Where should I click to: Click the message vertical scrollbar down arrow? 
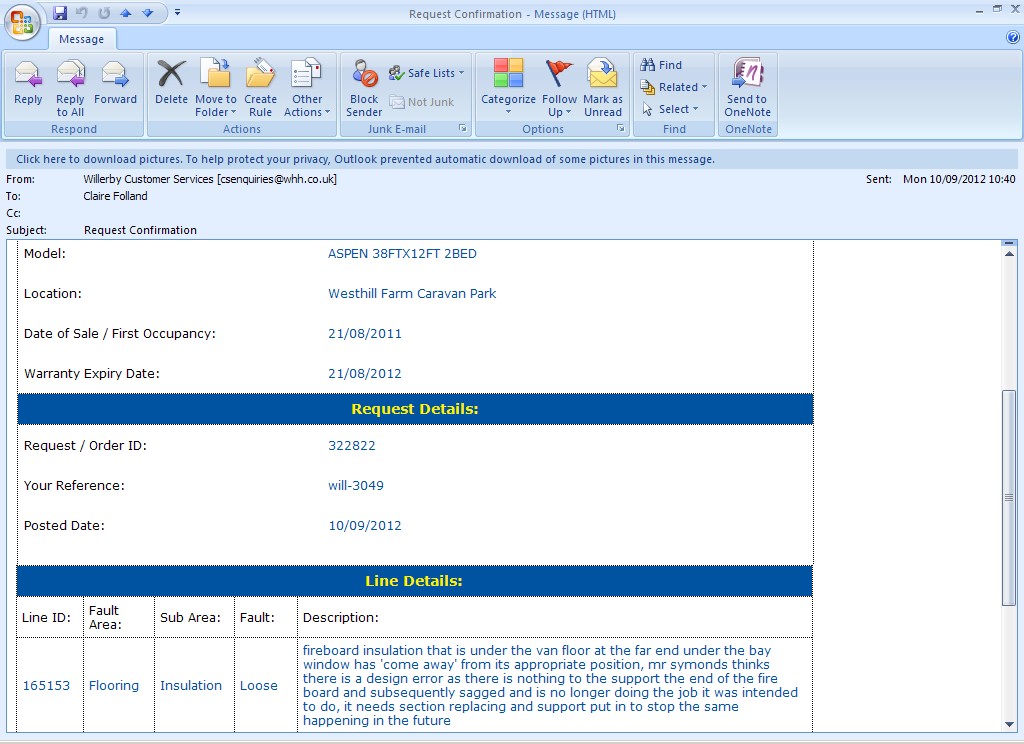(1009, 723)
